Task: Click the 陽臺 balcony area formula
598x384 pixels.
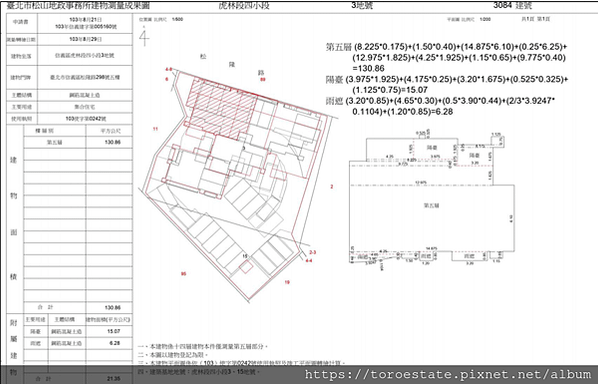Action: pyautogui.click(x=446, y=85)
